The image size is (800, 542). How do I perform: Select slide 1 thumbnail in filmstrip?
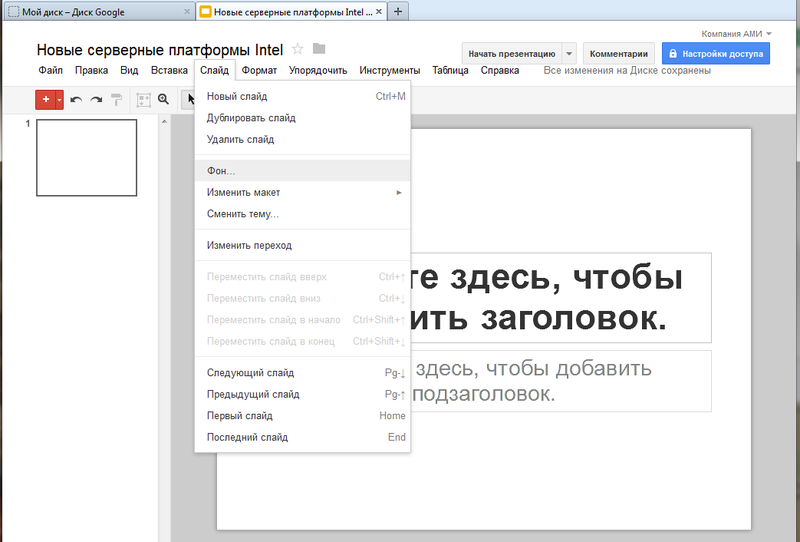pyautogui.click(x=86, y=158)
